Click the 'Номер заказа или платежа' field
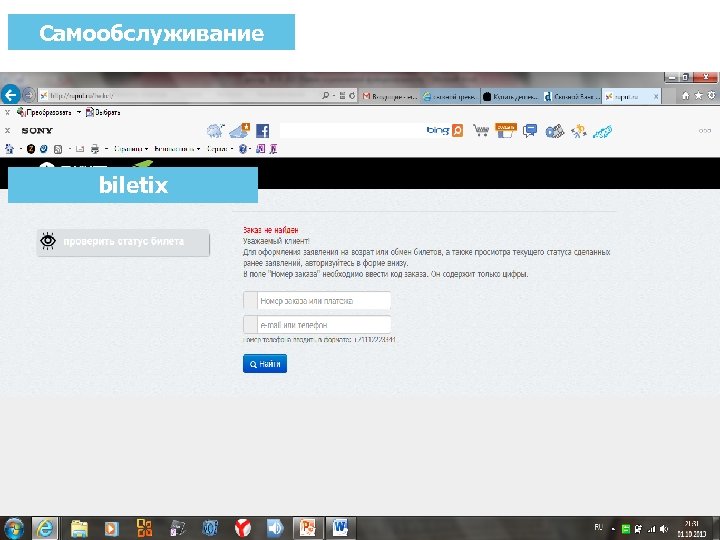Viewport: 720px width, 540px height. [x=317, y=301]
